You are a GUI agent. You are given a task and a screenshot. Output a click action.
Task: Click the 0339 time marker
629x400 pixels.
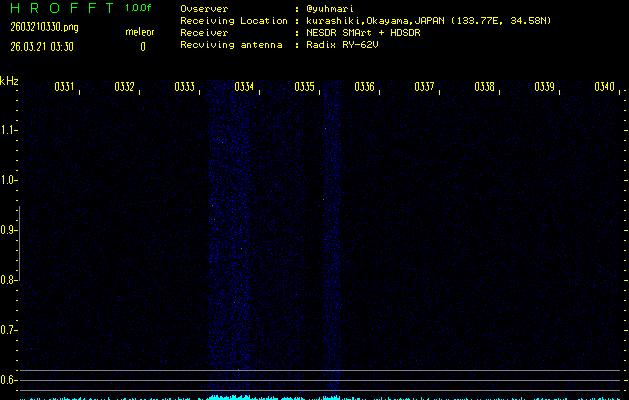click(x=544, y=87)
